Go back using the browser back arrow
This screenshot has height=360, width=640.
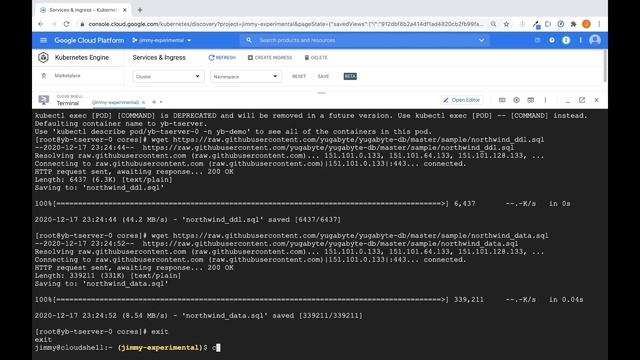(x=40, y=24)
